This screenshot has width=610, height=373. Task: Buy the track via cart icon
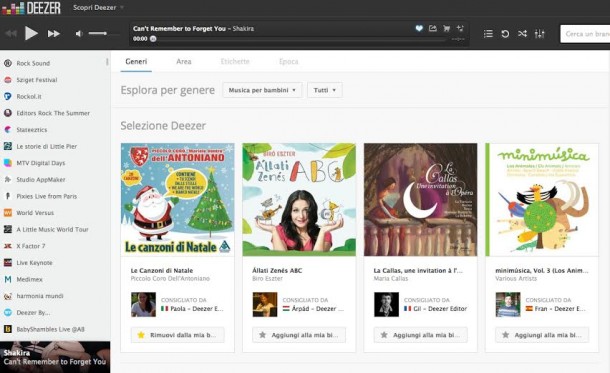[x=447, y=28]
